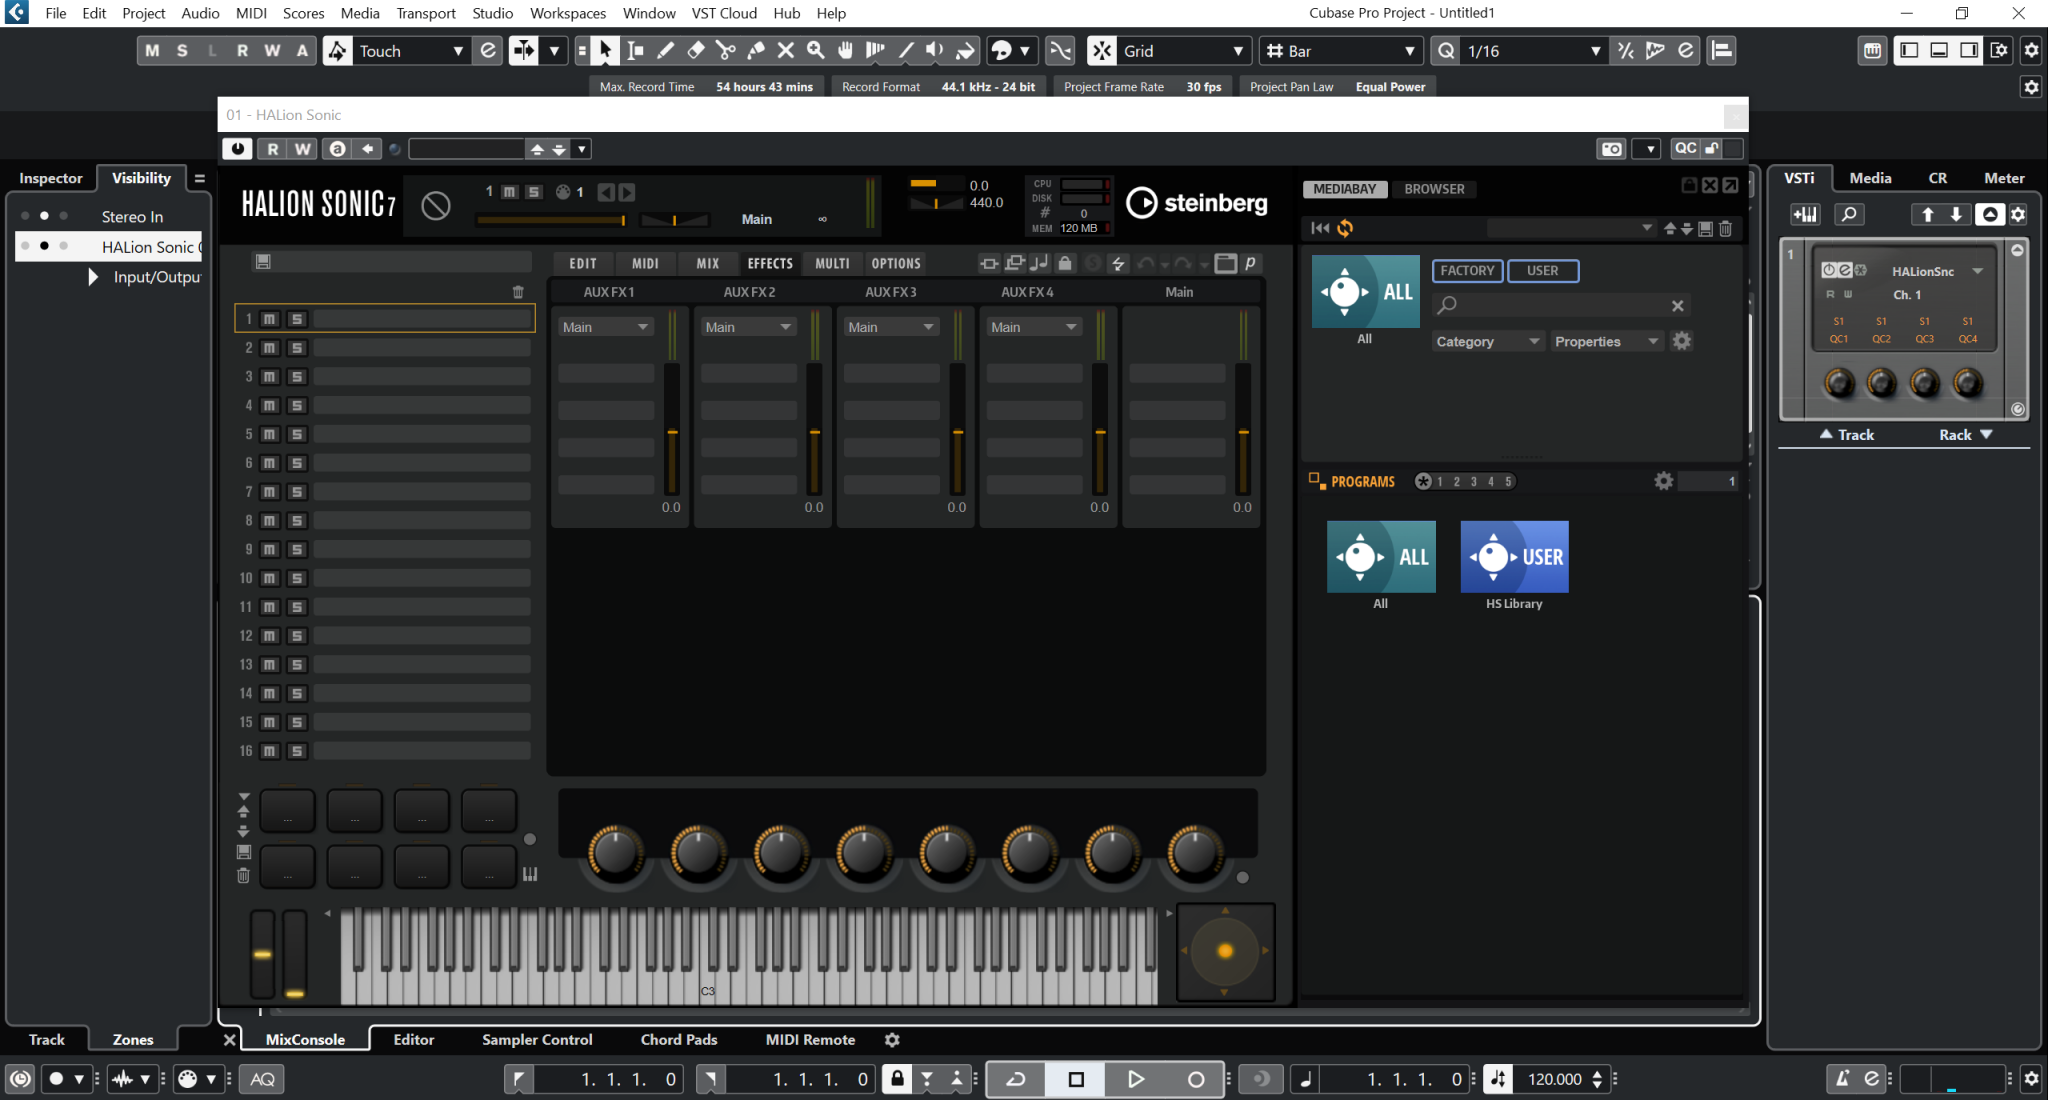2048x1100 pixels.
Task: Select the Glue tool
Action: point(756,50)
